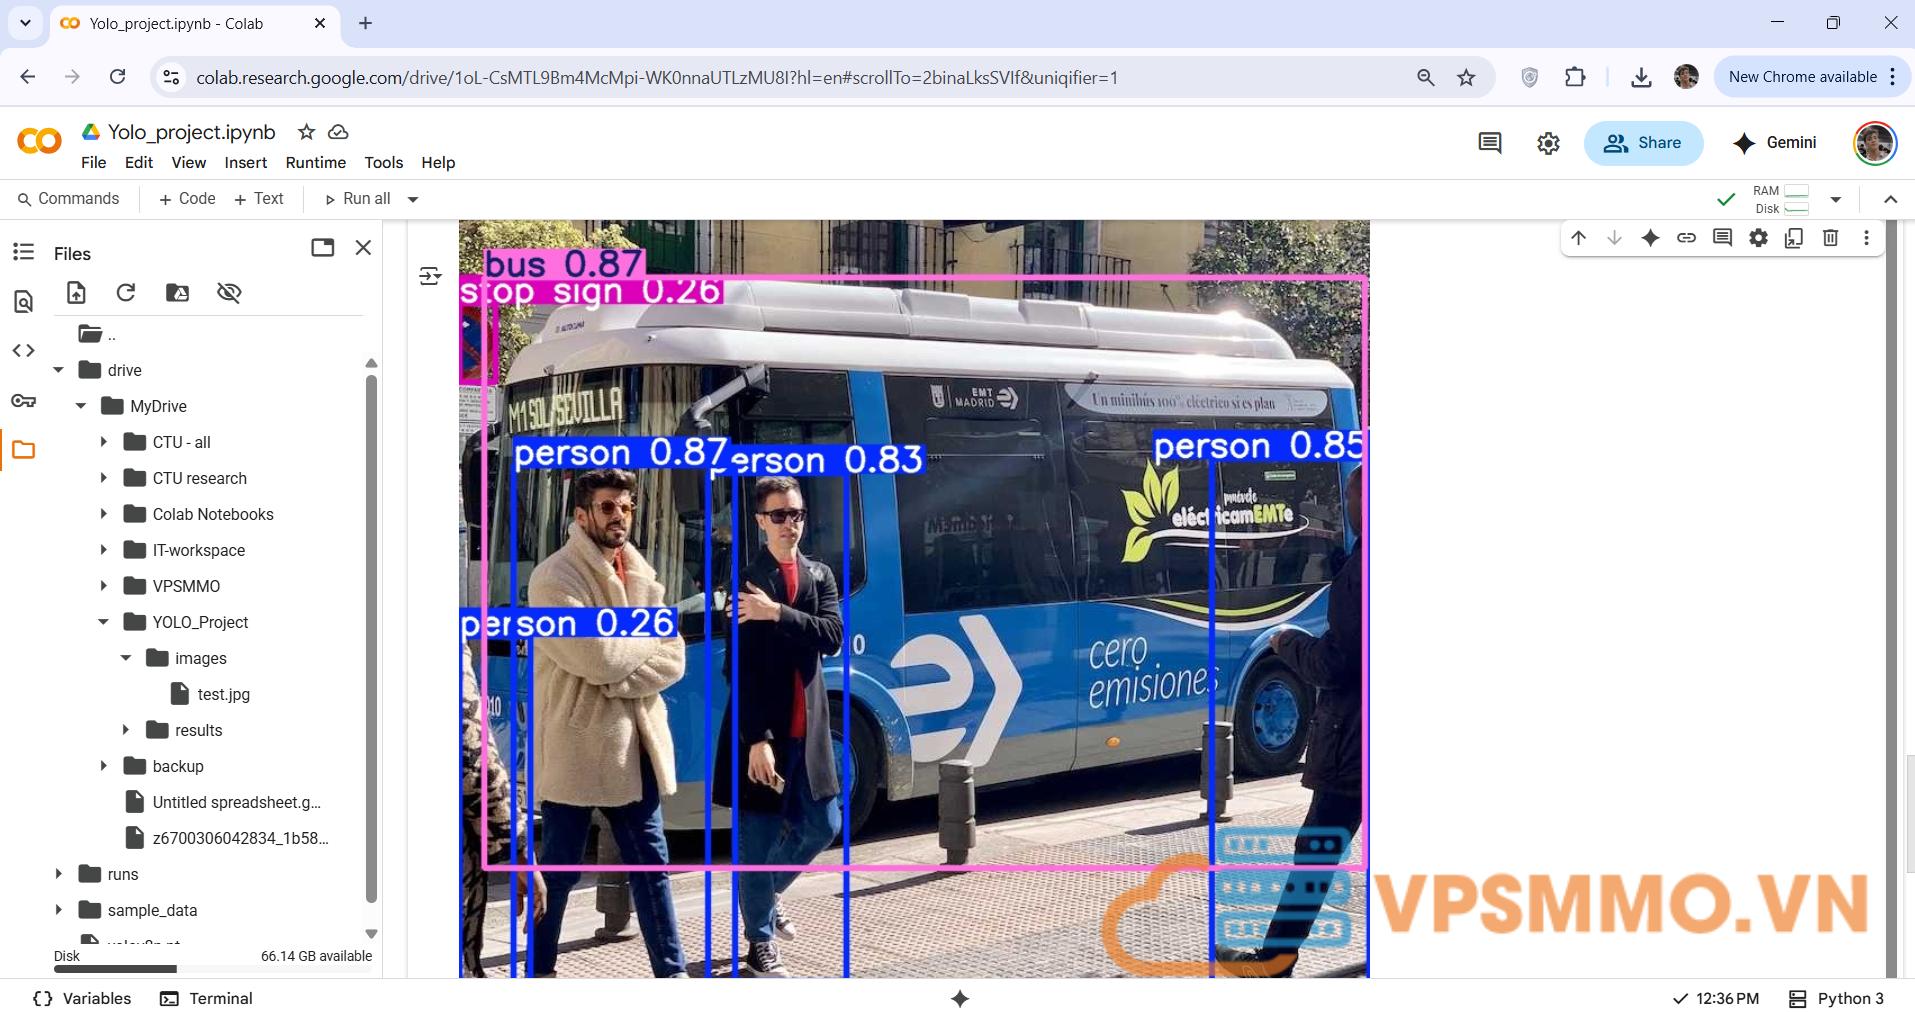Click the copy link to cell icon
This screenshot has height=1012, width=1915.
click(1686, 238)
